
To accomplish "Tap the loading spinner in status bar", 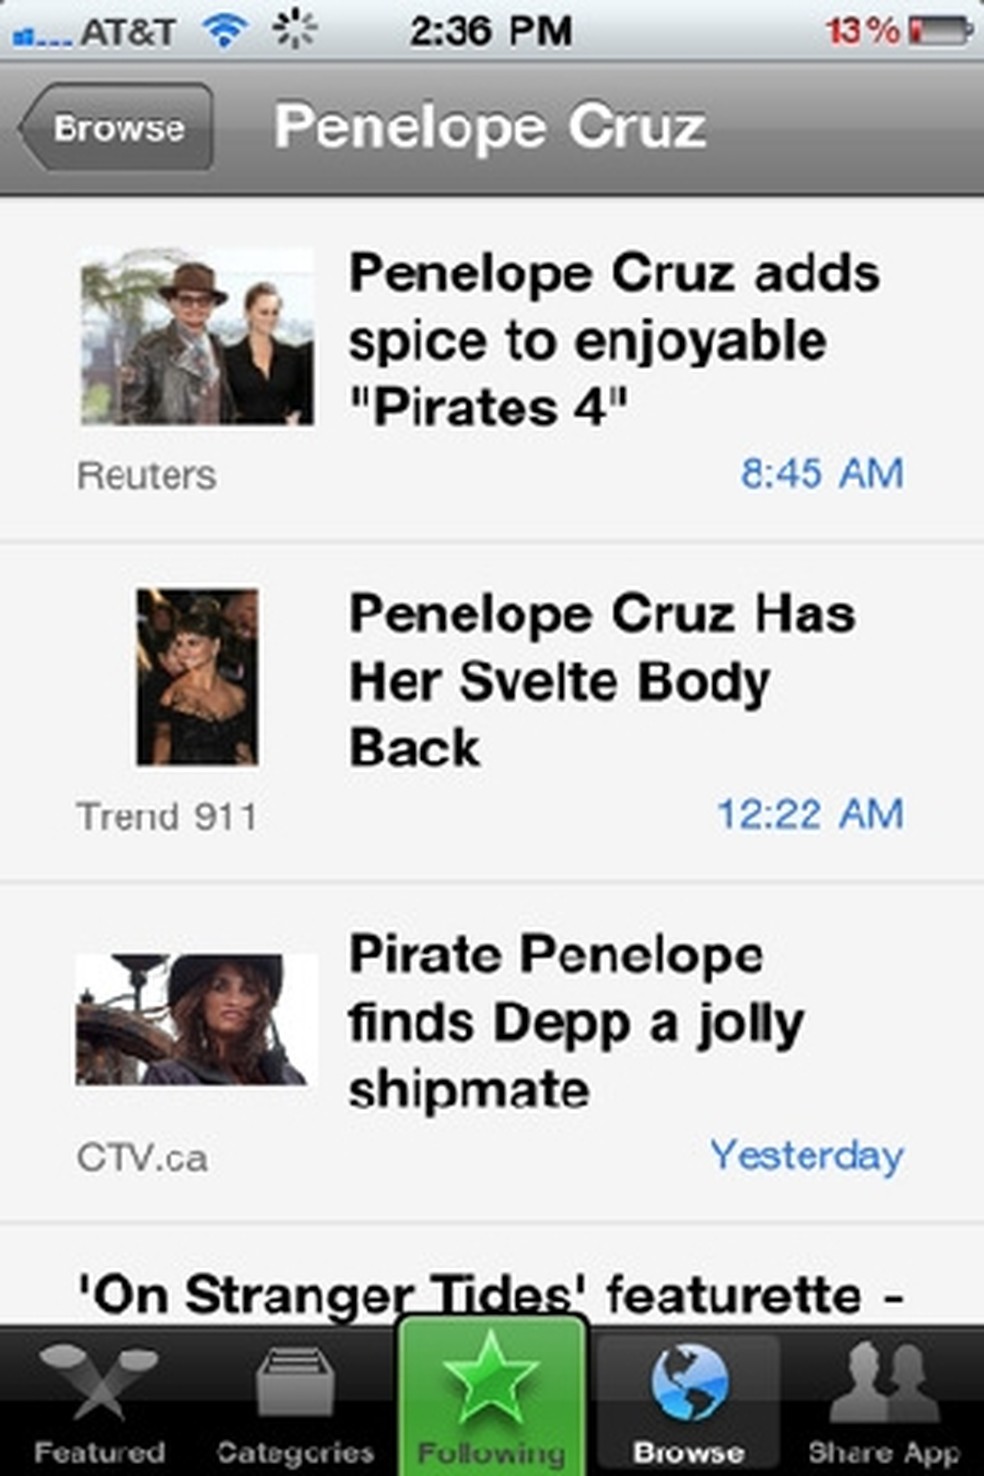I will [x=295, y=29].
